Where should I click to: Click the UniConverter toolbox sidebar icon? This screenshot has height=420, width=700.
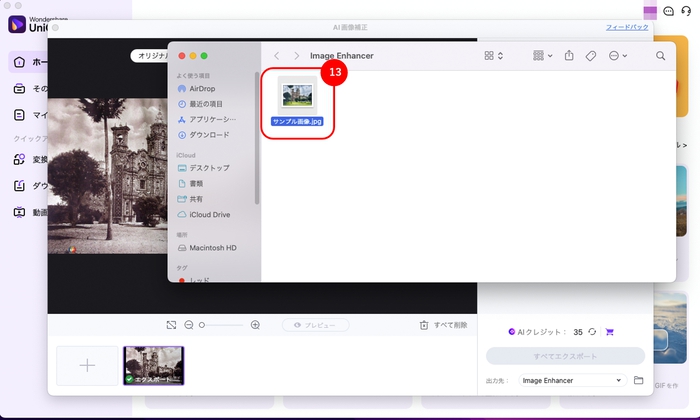(19, 88)
